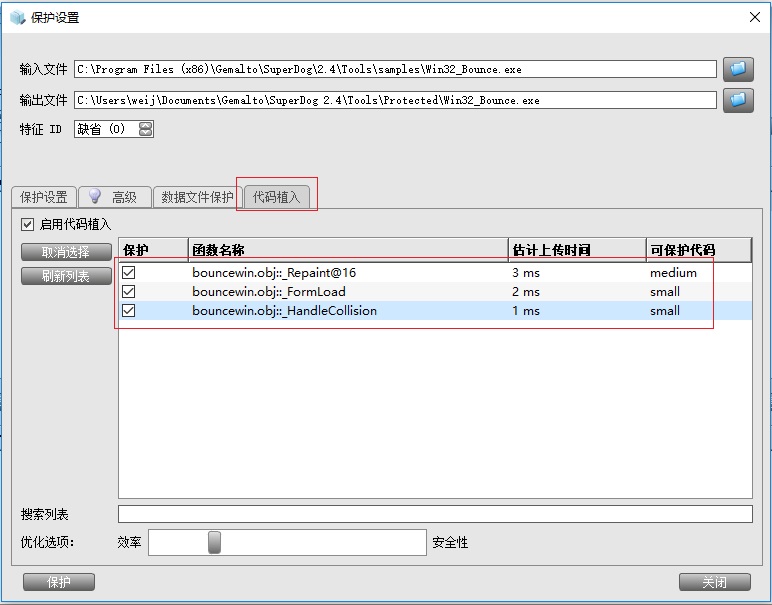Click the 取消选择 button
772x605 pixels.
coord(66,252)
